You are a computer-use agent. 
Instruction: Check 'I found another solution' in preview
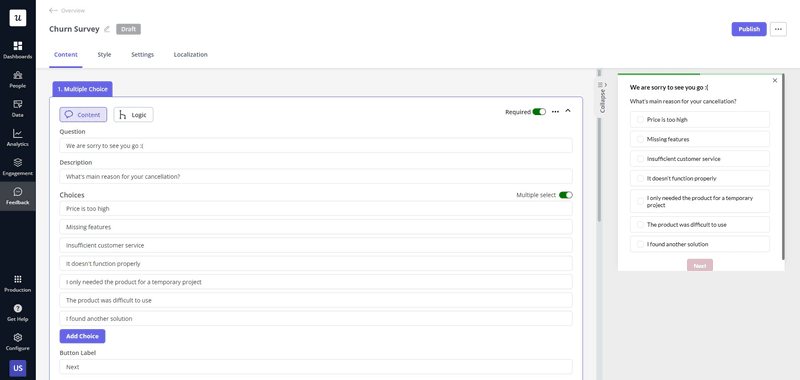640,244
